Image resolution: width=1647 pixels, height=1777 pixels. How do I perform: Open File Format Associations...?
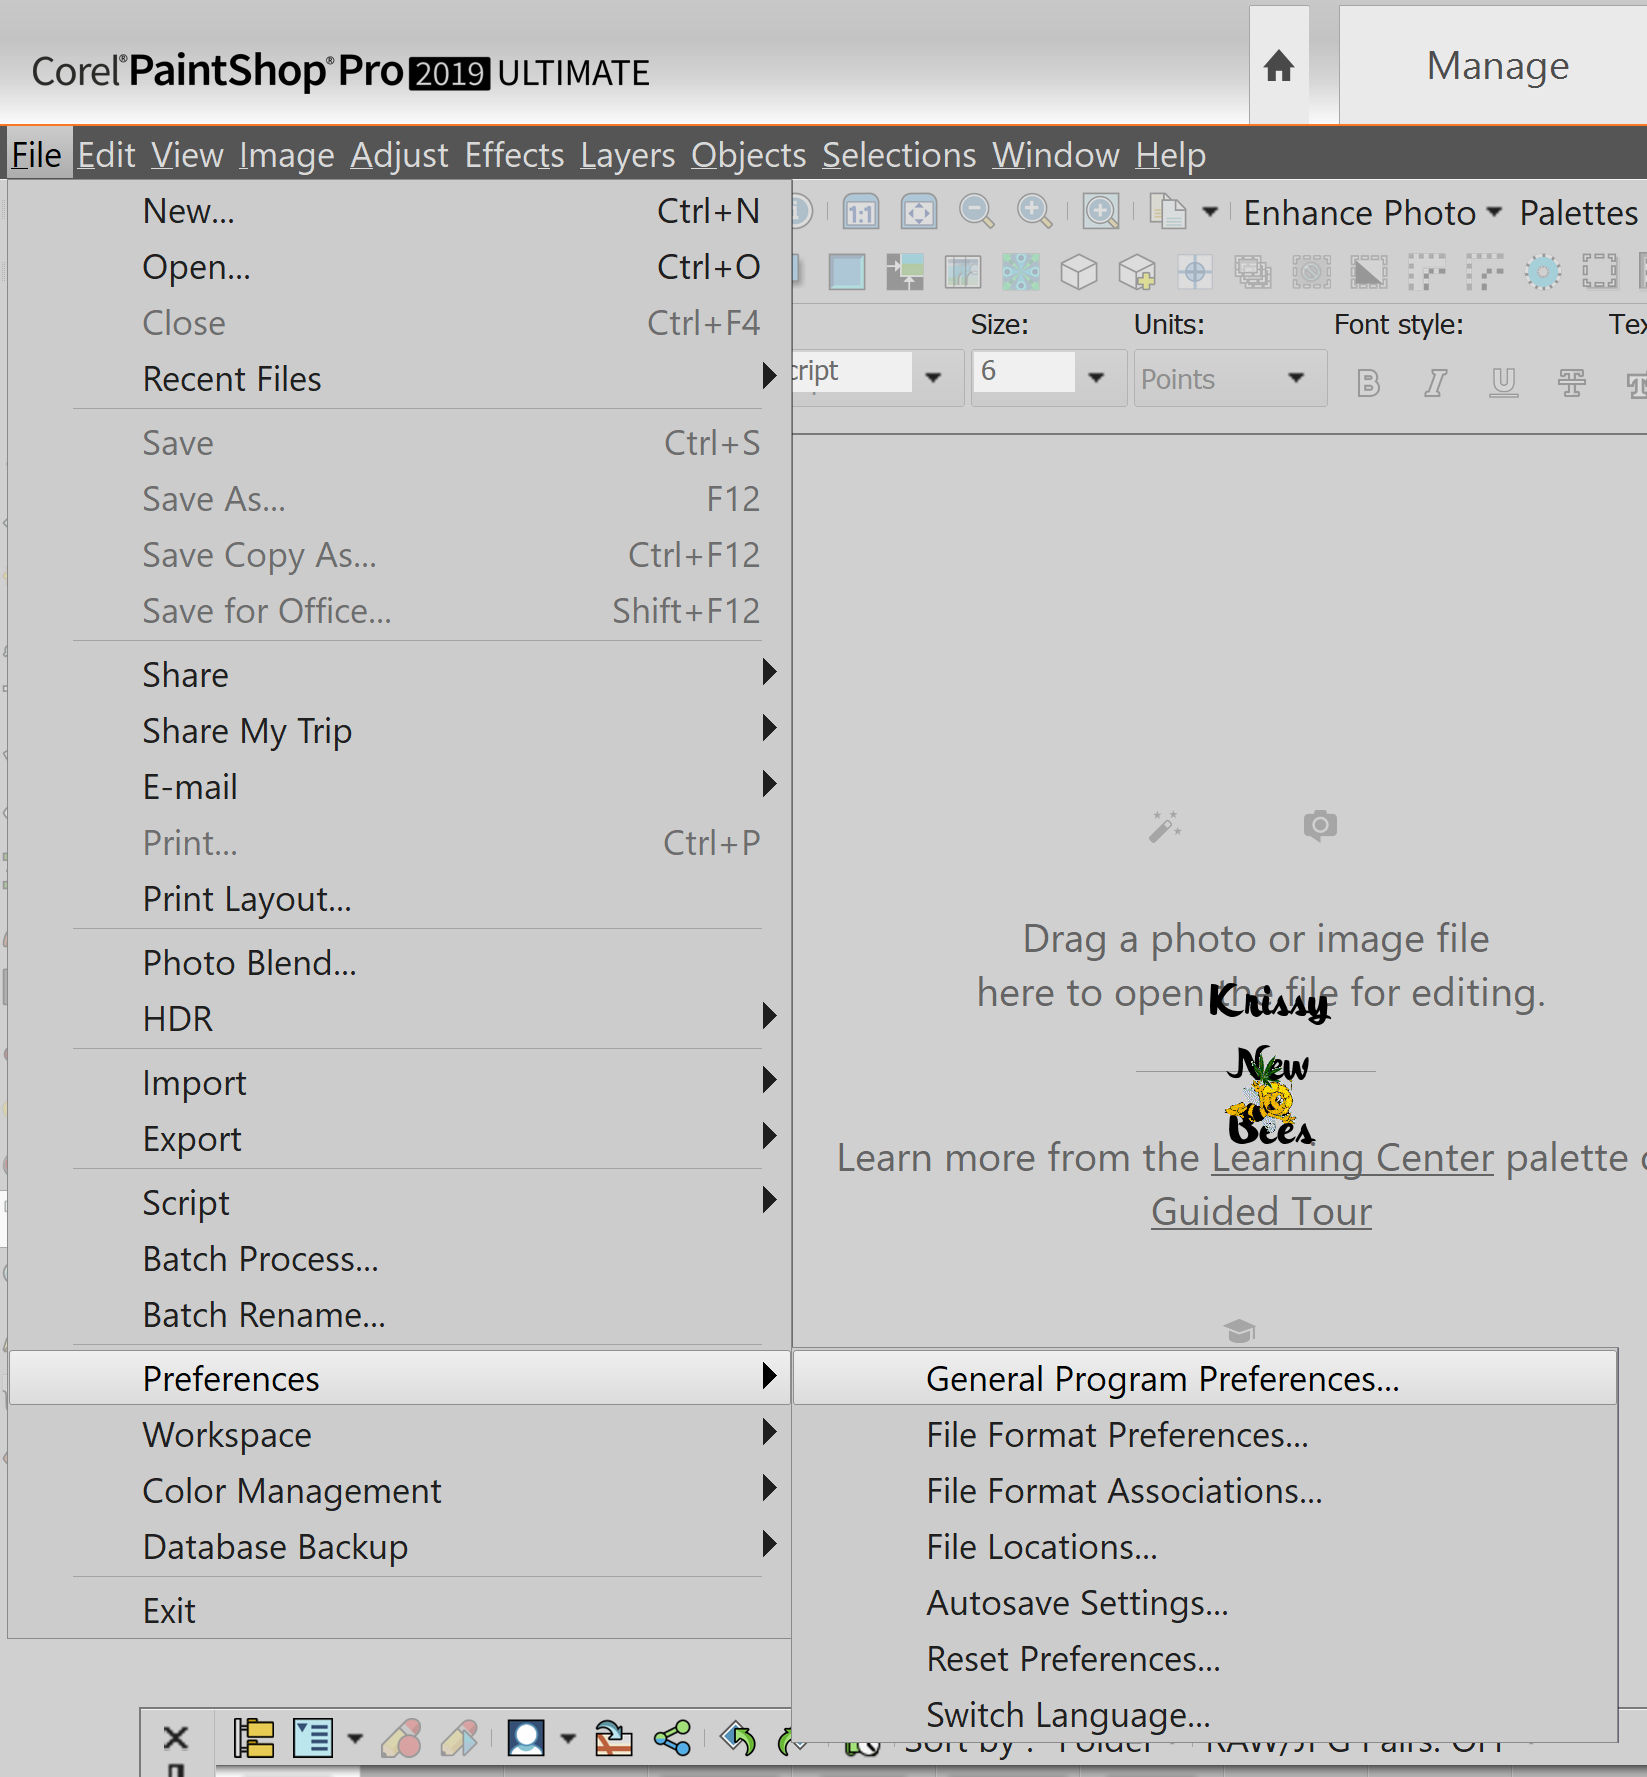[1205, 1491]
